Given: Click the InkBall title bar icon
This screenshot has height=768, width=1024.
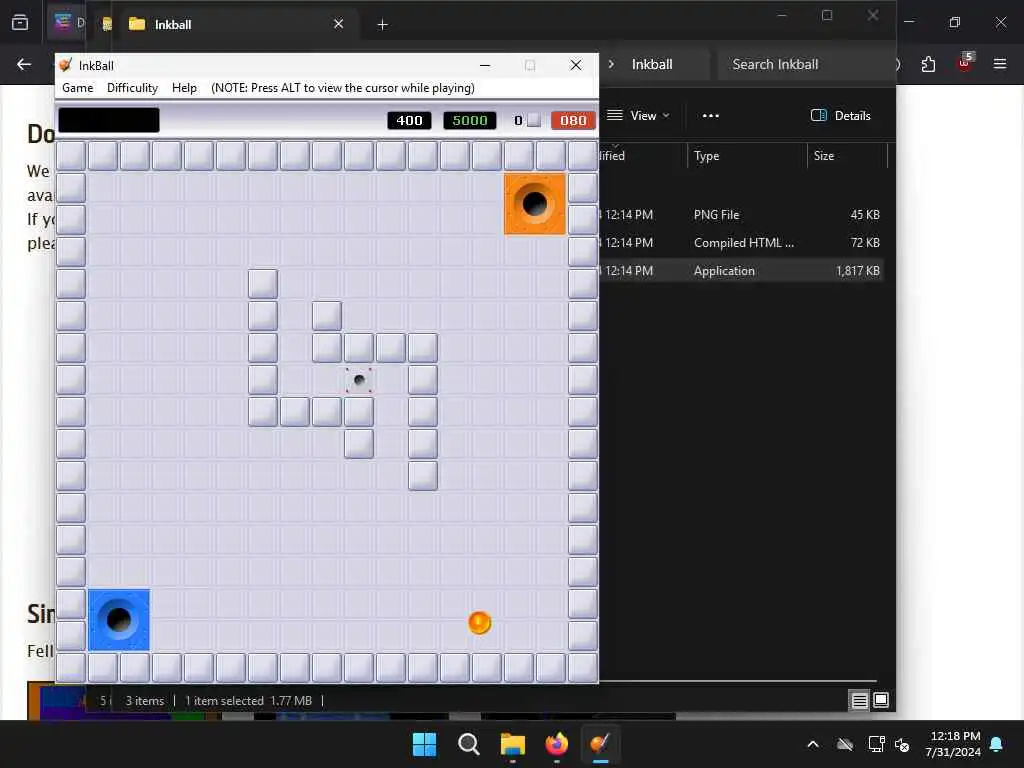Looking at the screenshot, I should click(65, 65).
